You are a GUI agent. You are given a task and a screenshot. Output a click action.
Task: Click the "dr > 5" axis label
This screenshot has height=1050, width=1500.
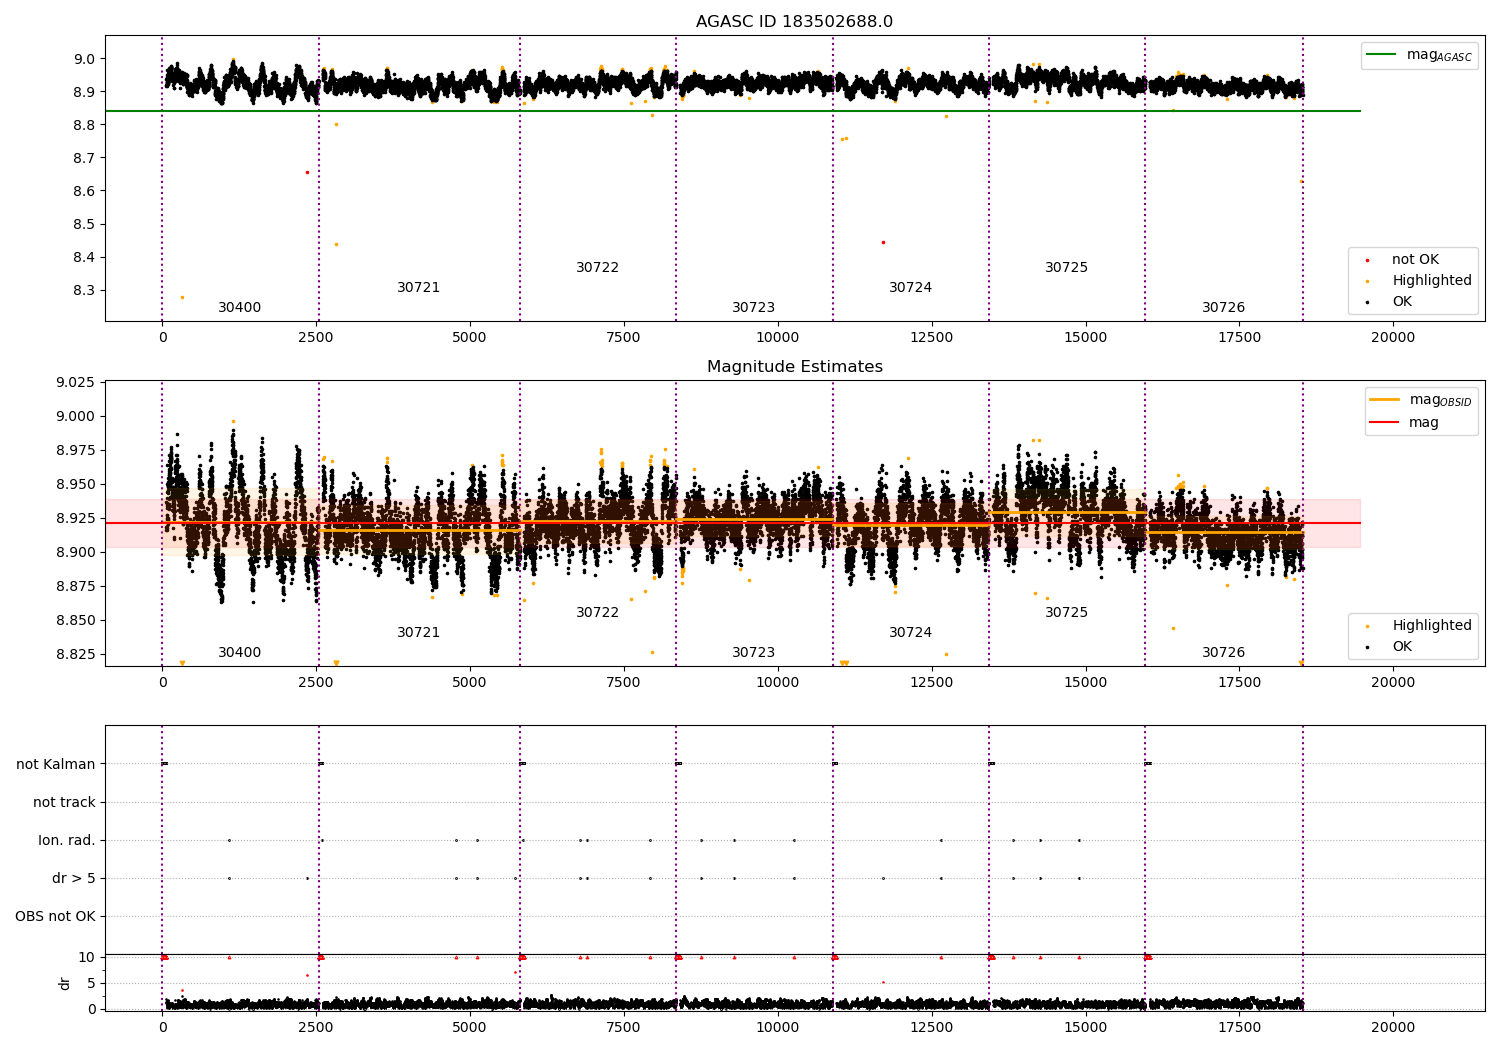click(74, 879)
